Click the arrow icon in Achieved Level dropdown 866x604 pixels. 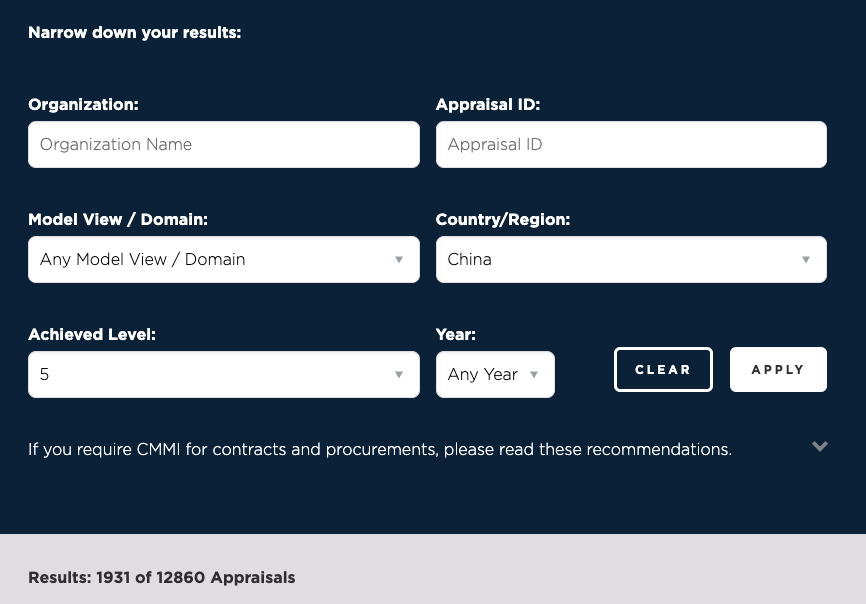(399, 375)
